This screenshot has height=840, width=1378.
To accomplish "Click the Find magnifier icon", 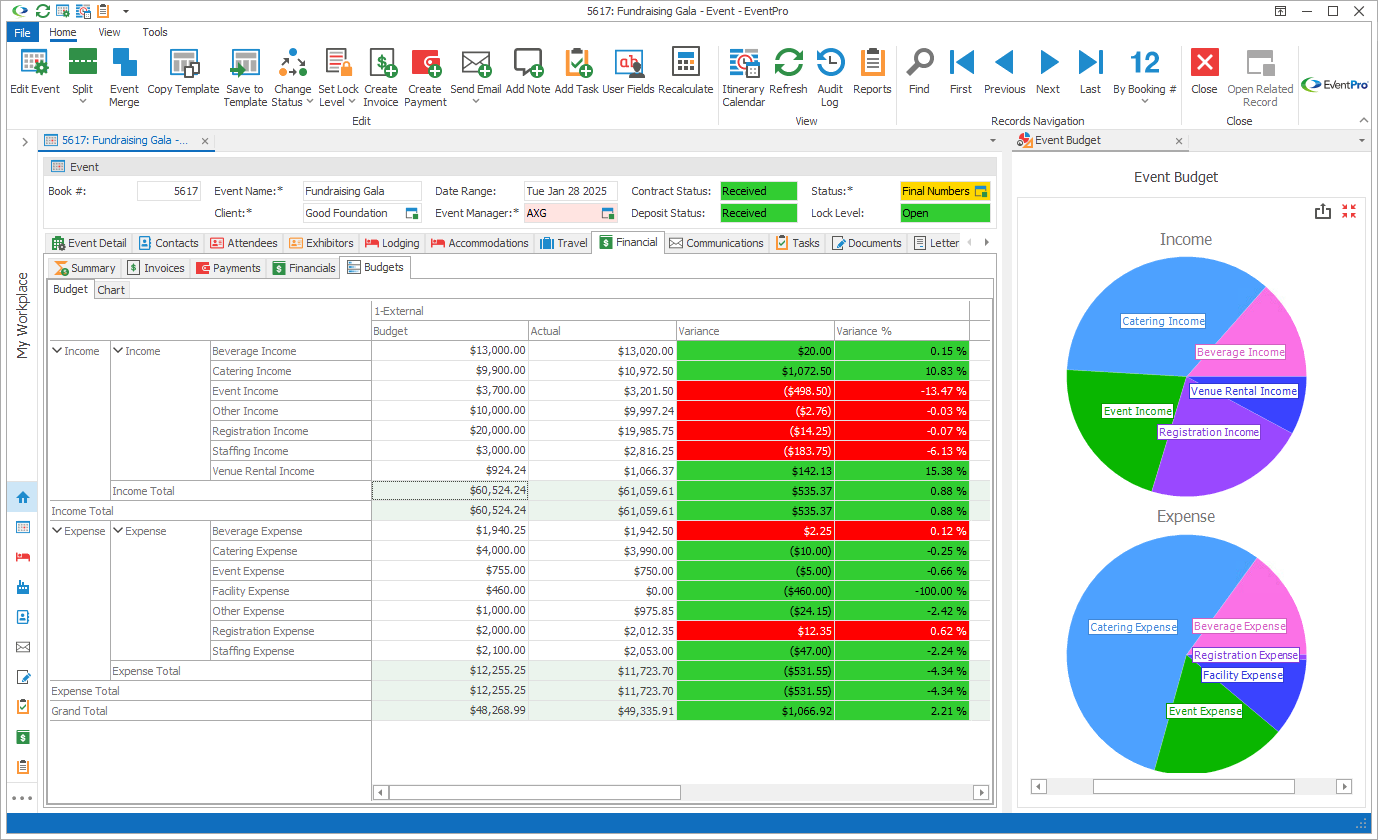I will tap(919, 63).
